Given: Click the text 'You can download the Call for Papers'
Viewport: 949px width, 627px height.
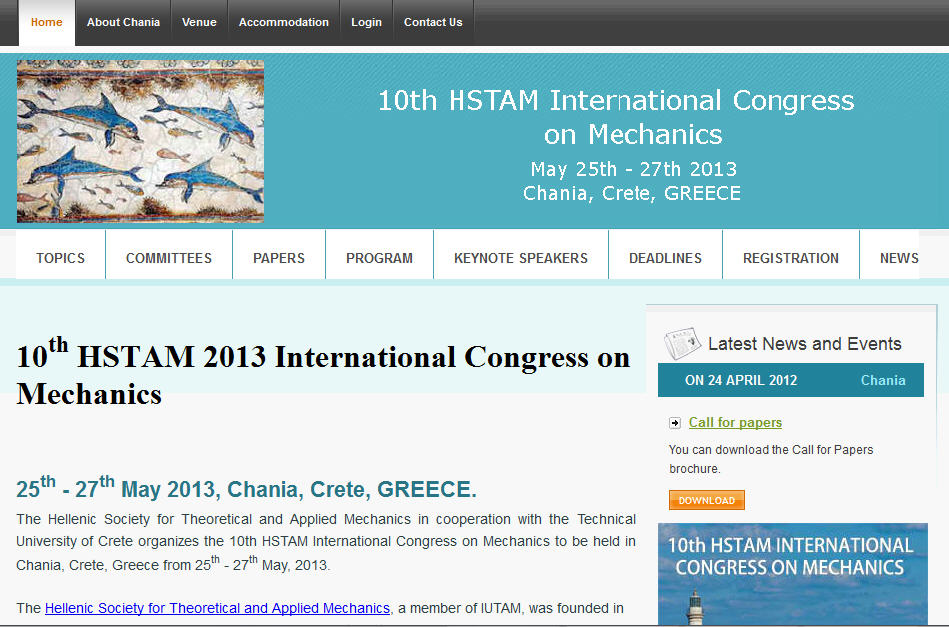Looking at the screenshot, I should (771, 450).
